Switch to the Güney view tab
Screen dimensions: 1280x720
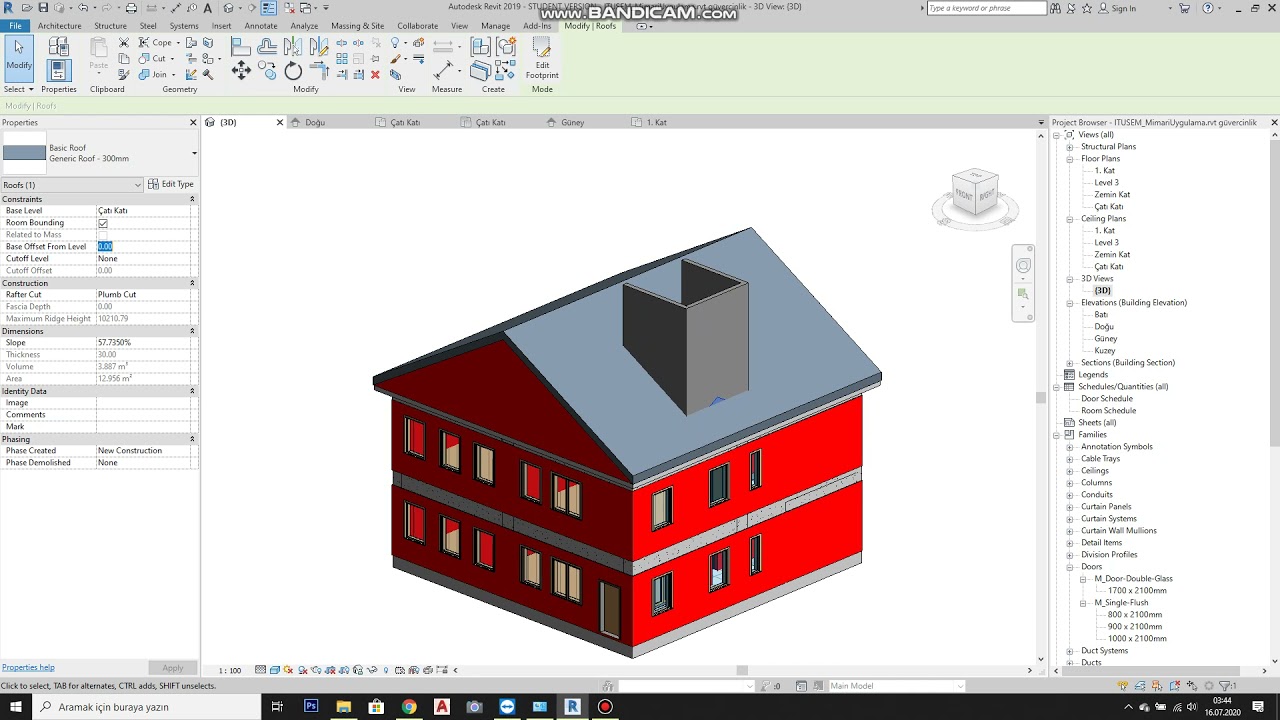[572, 122]
